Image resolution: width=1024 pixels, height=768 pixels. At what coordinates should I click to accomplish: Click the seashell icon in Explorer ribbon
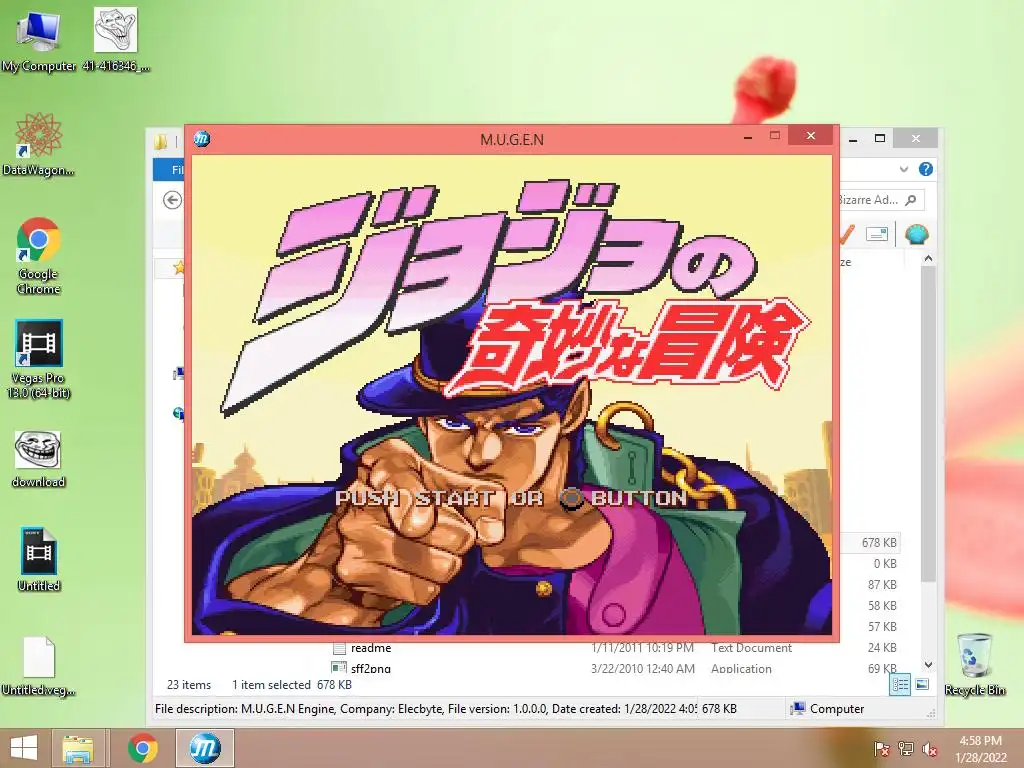tap(916, 234)
